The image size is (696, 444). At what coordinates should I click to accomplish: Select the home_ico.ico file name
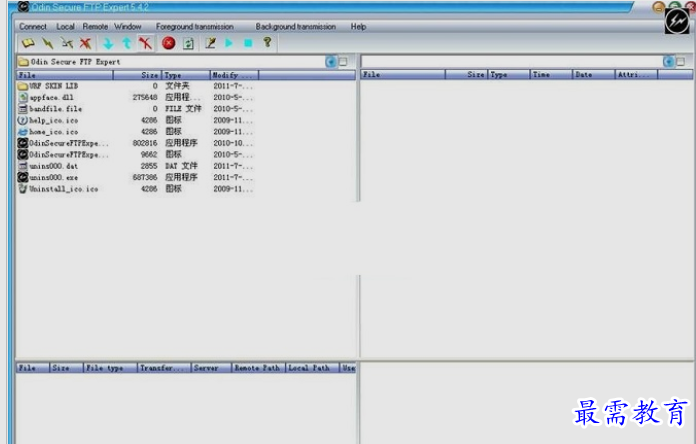coord(54,132)
